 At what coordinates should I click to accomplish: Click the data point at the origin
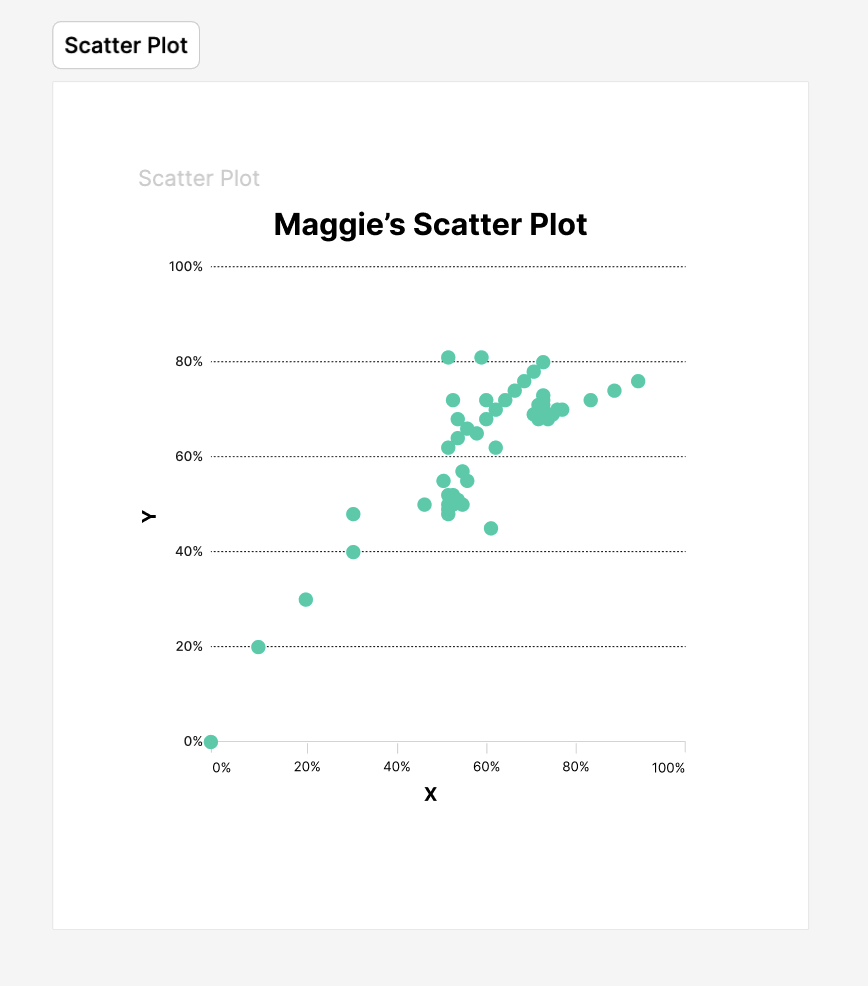(211, 742)
